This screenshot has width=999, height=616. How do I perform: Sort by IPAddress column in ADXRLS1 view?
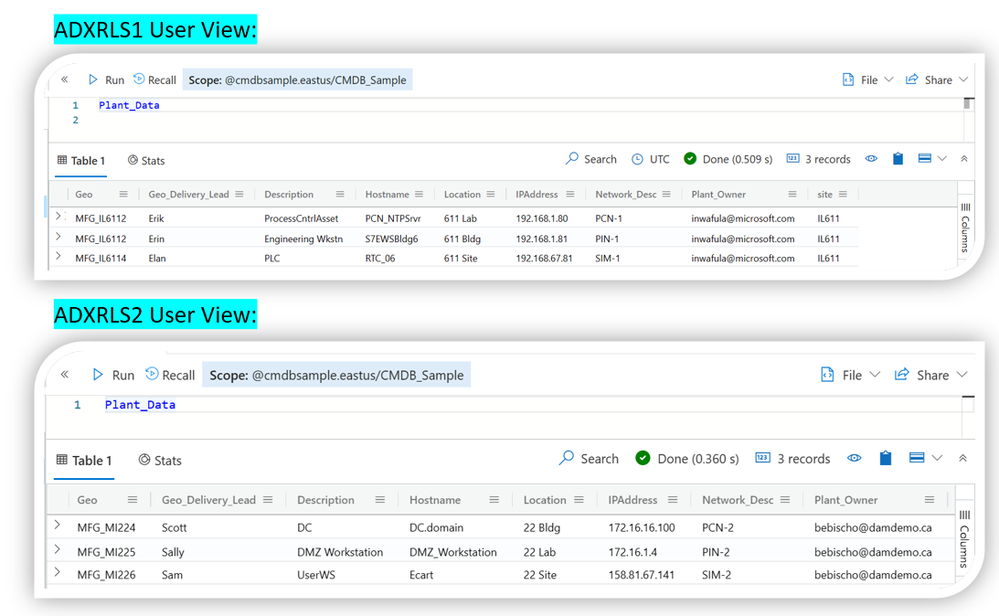click(x=536, y=194)
